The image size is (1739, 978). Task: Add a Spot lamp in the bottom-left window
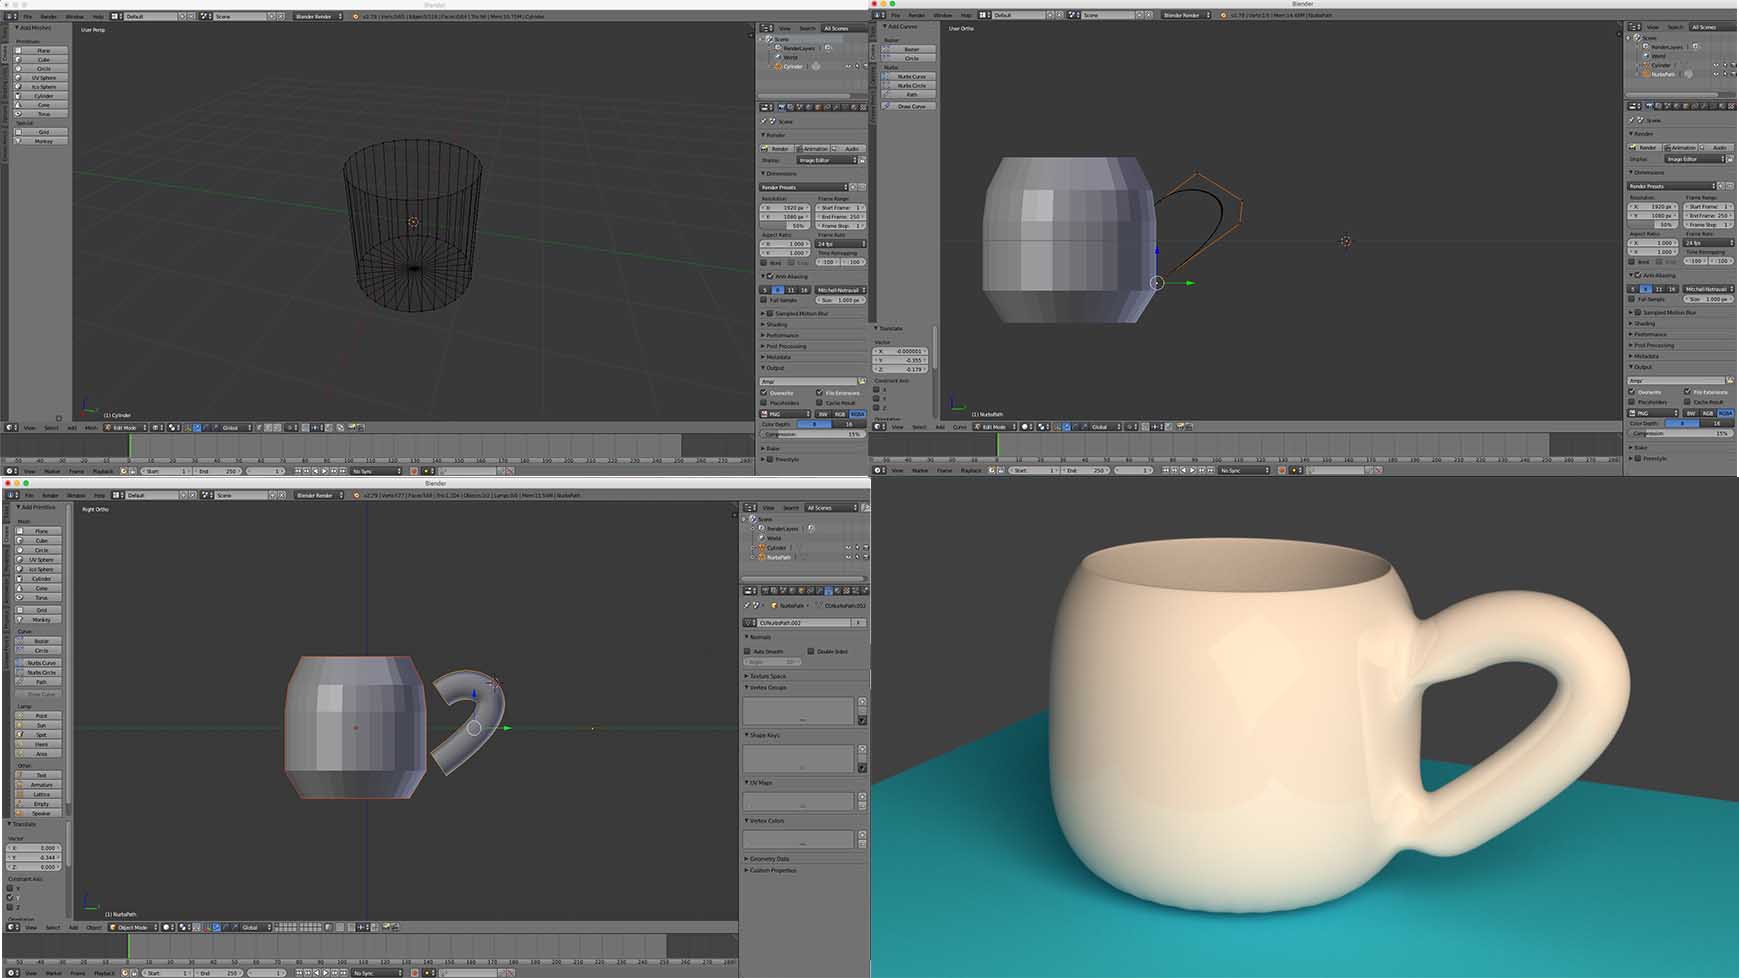pos(40,735)
